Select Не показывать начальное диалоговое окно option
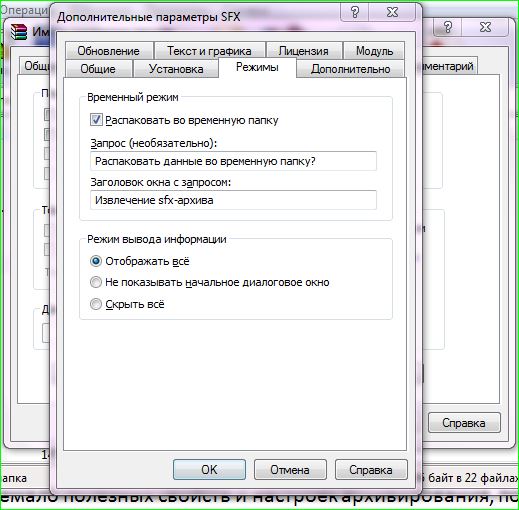The height and width of the screenshot is (510, 519). (96, 282)
